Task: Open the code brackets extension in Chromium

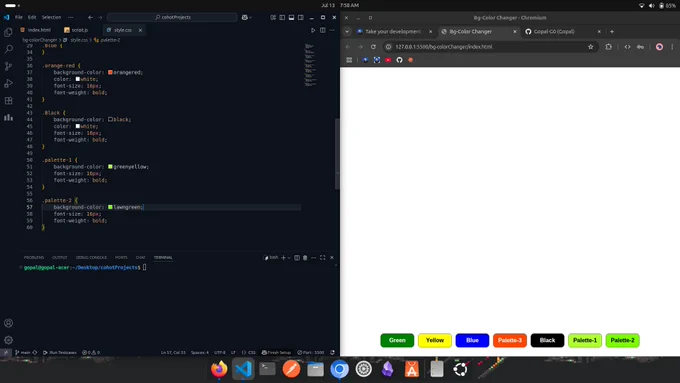Action: (x=627, y=47)
